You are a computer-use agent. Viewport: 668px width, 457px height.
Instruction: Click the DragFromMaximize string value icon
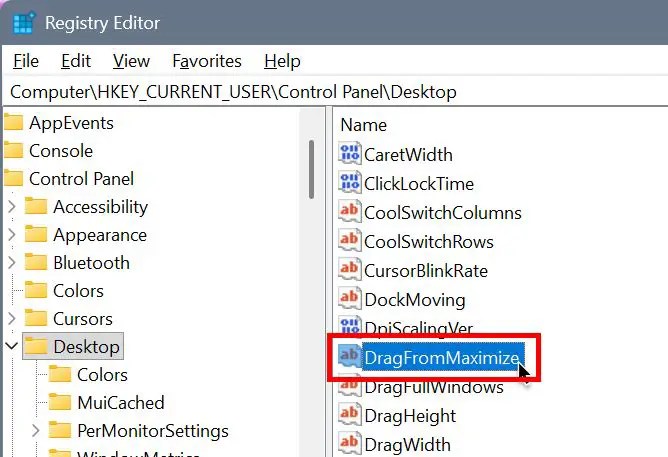point(350,356)
